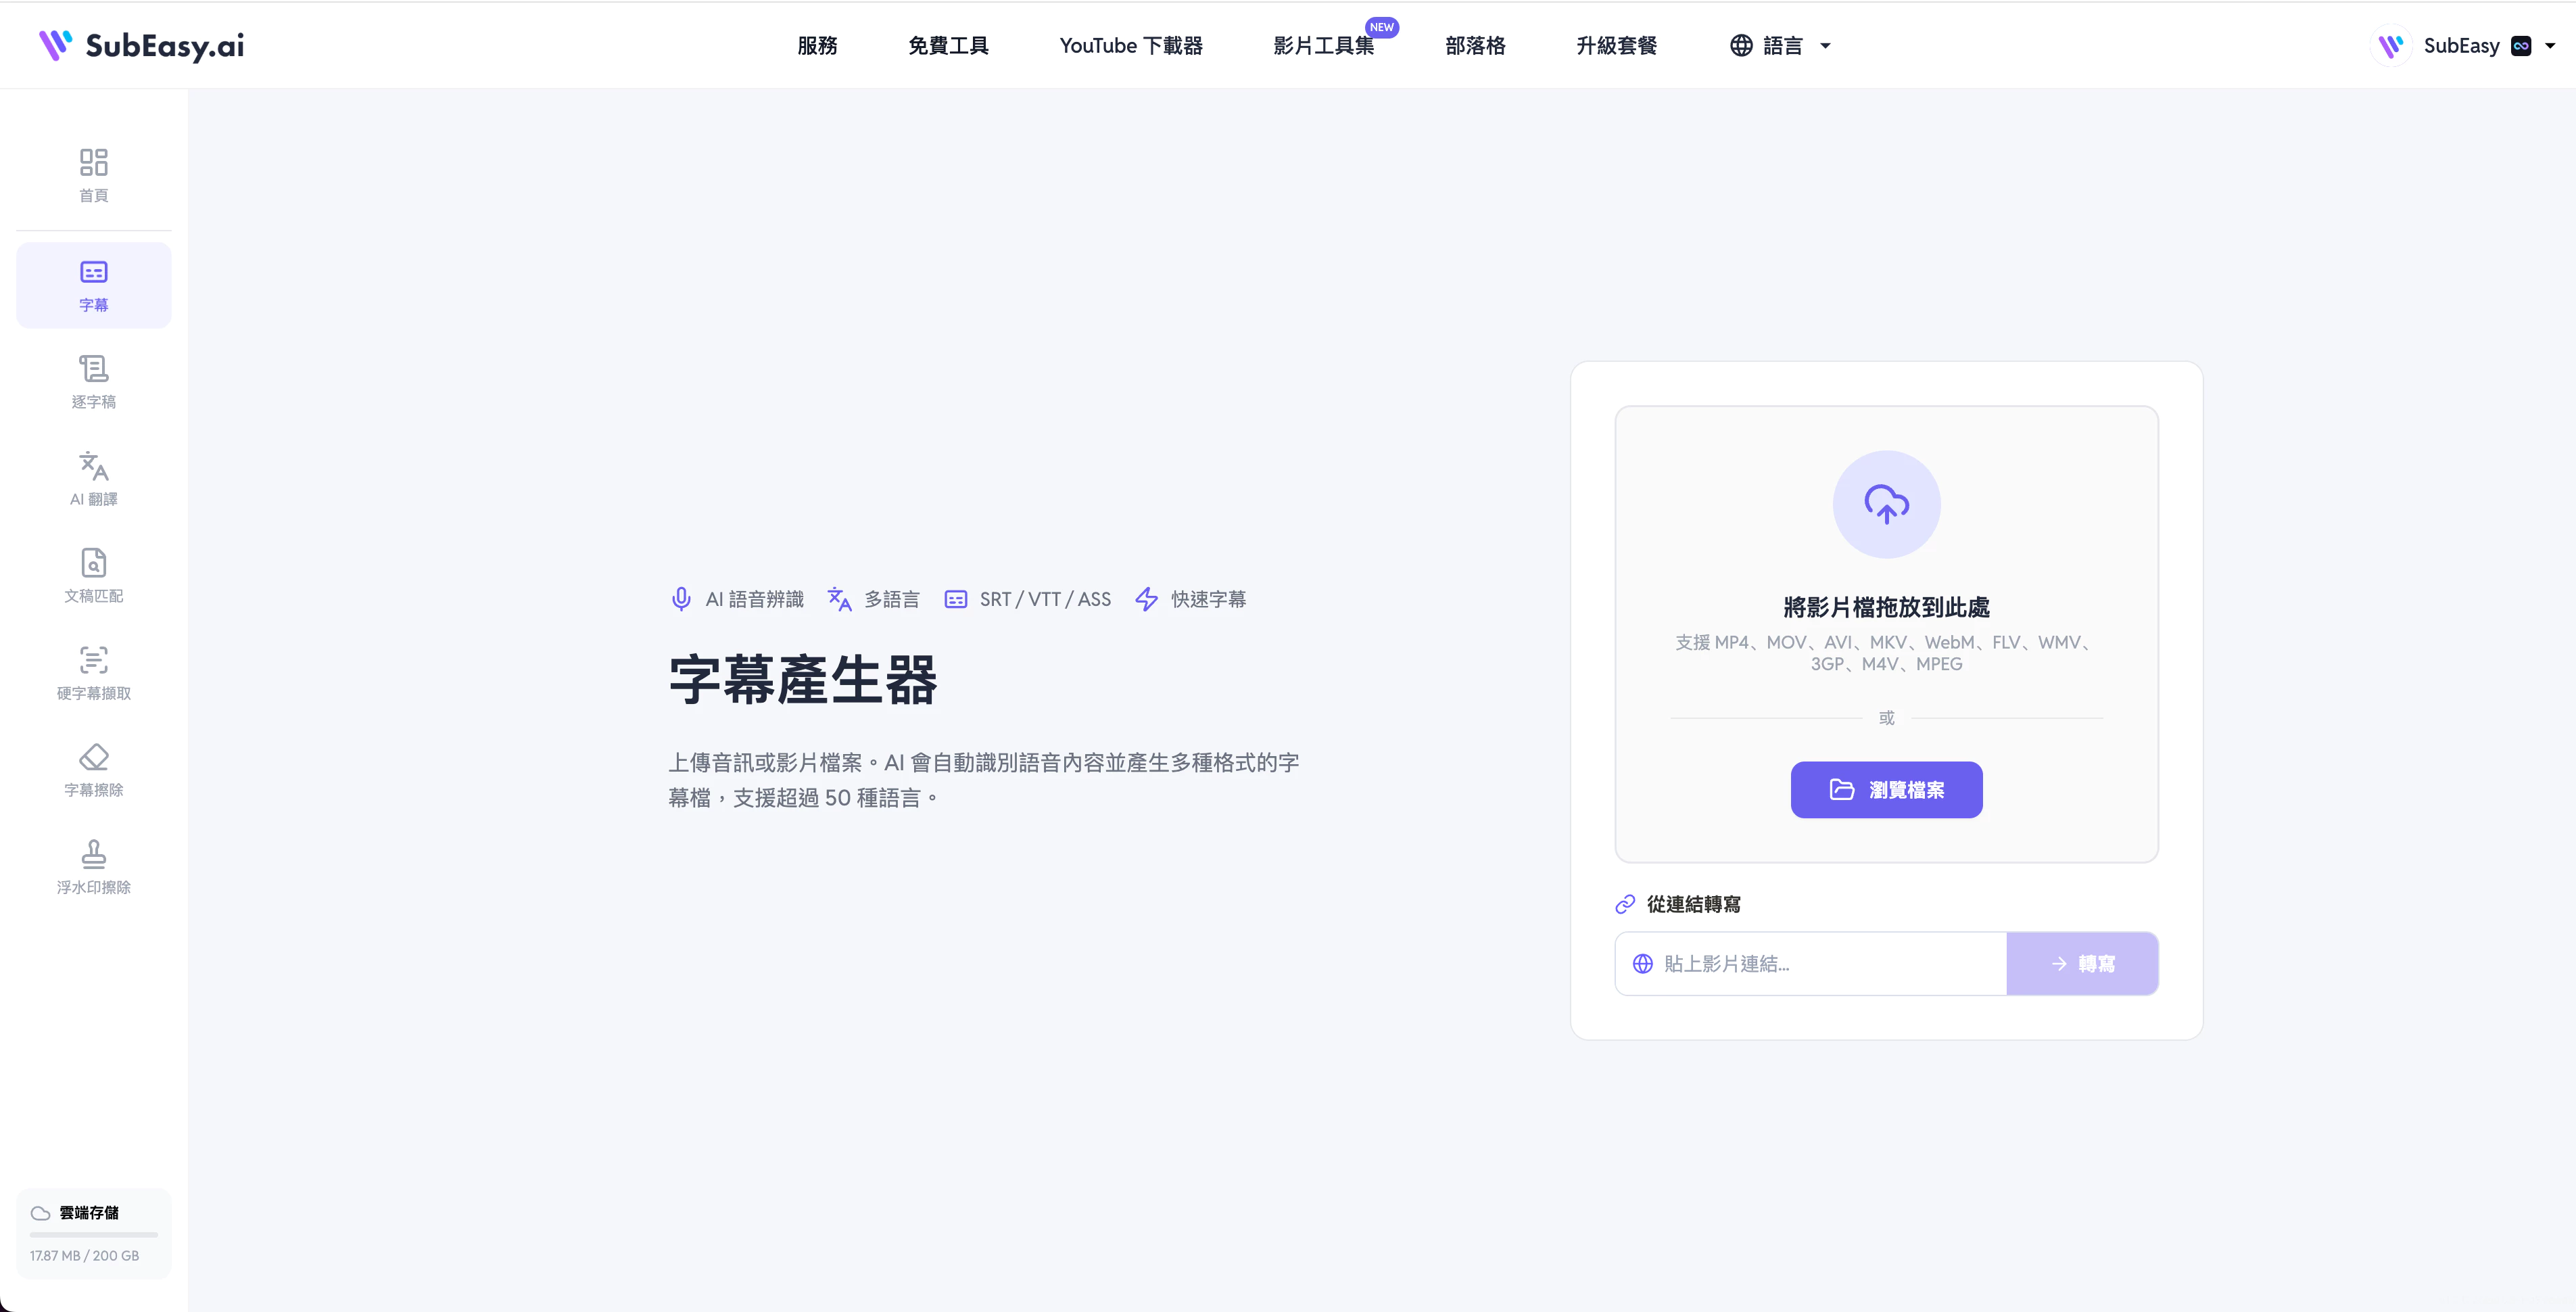
Task: Click the supported formats text 支援 MP4、MOV
Action: (1886, 653)
